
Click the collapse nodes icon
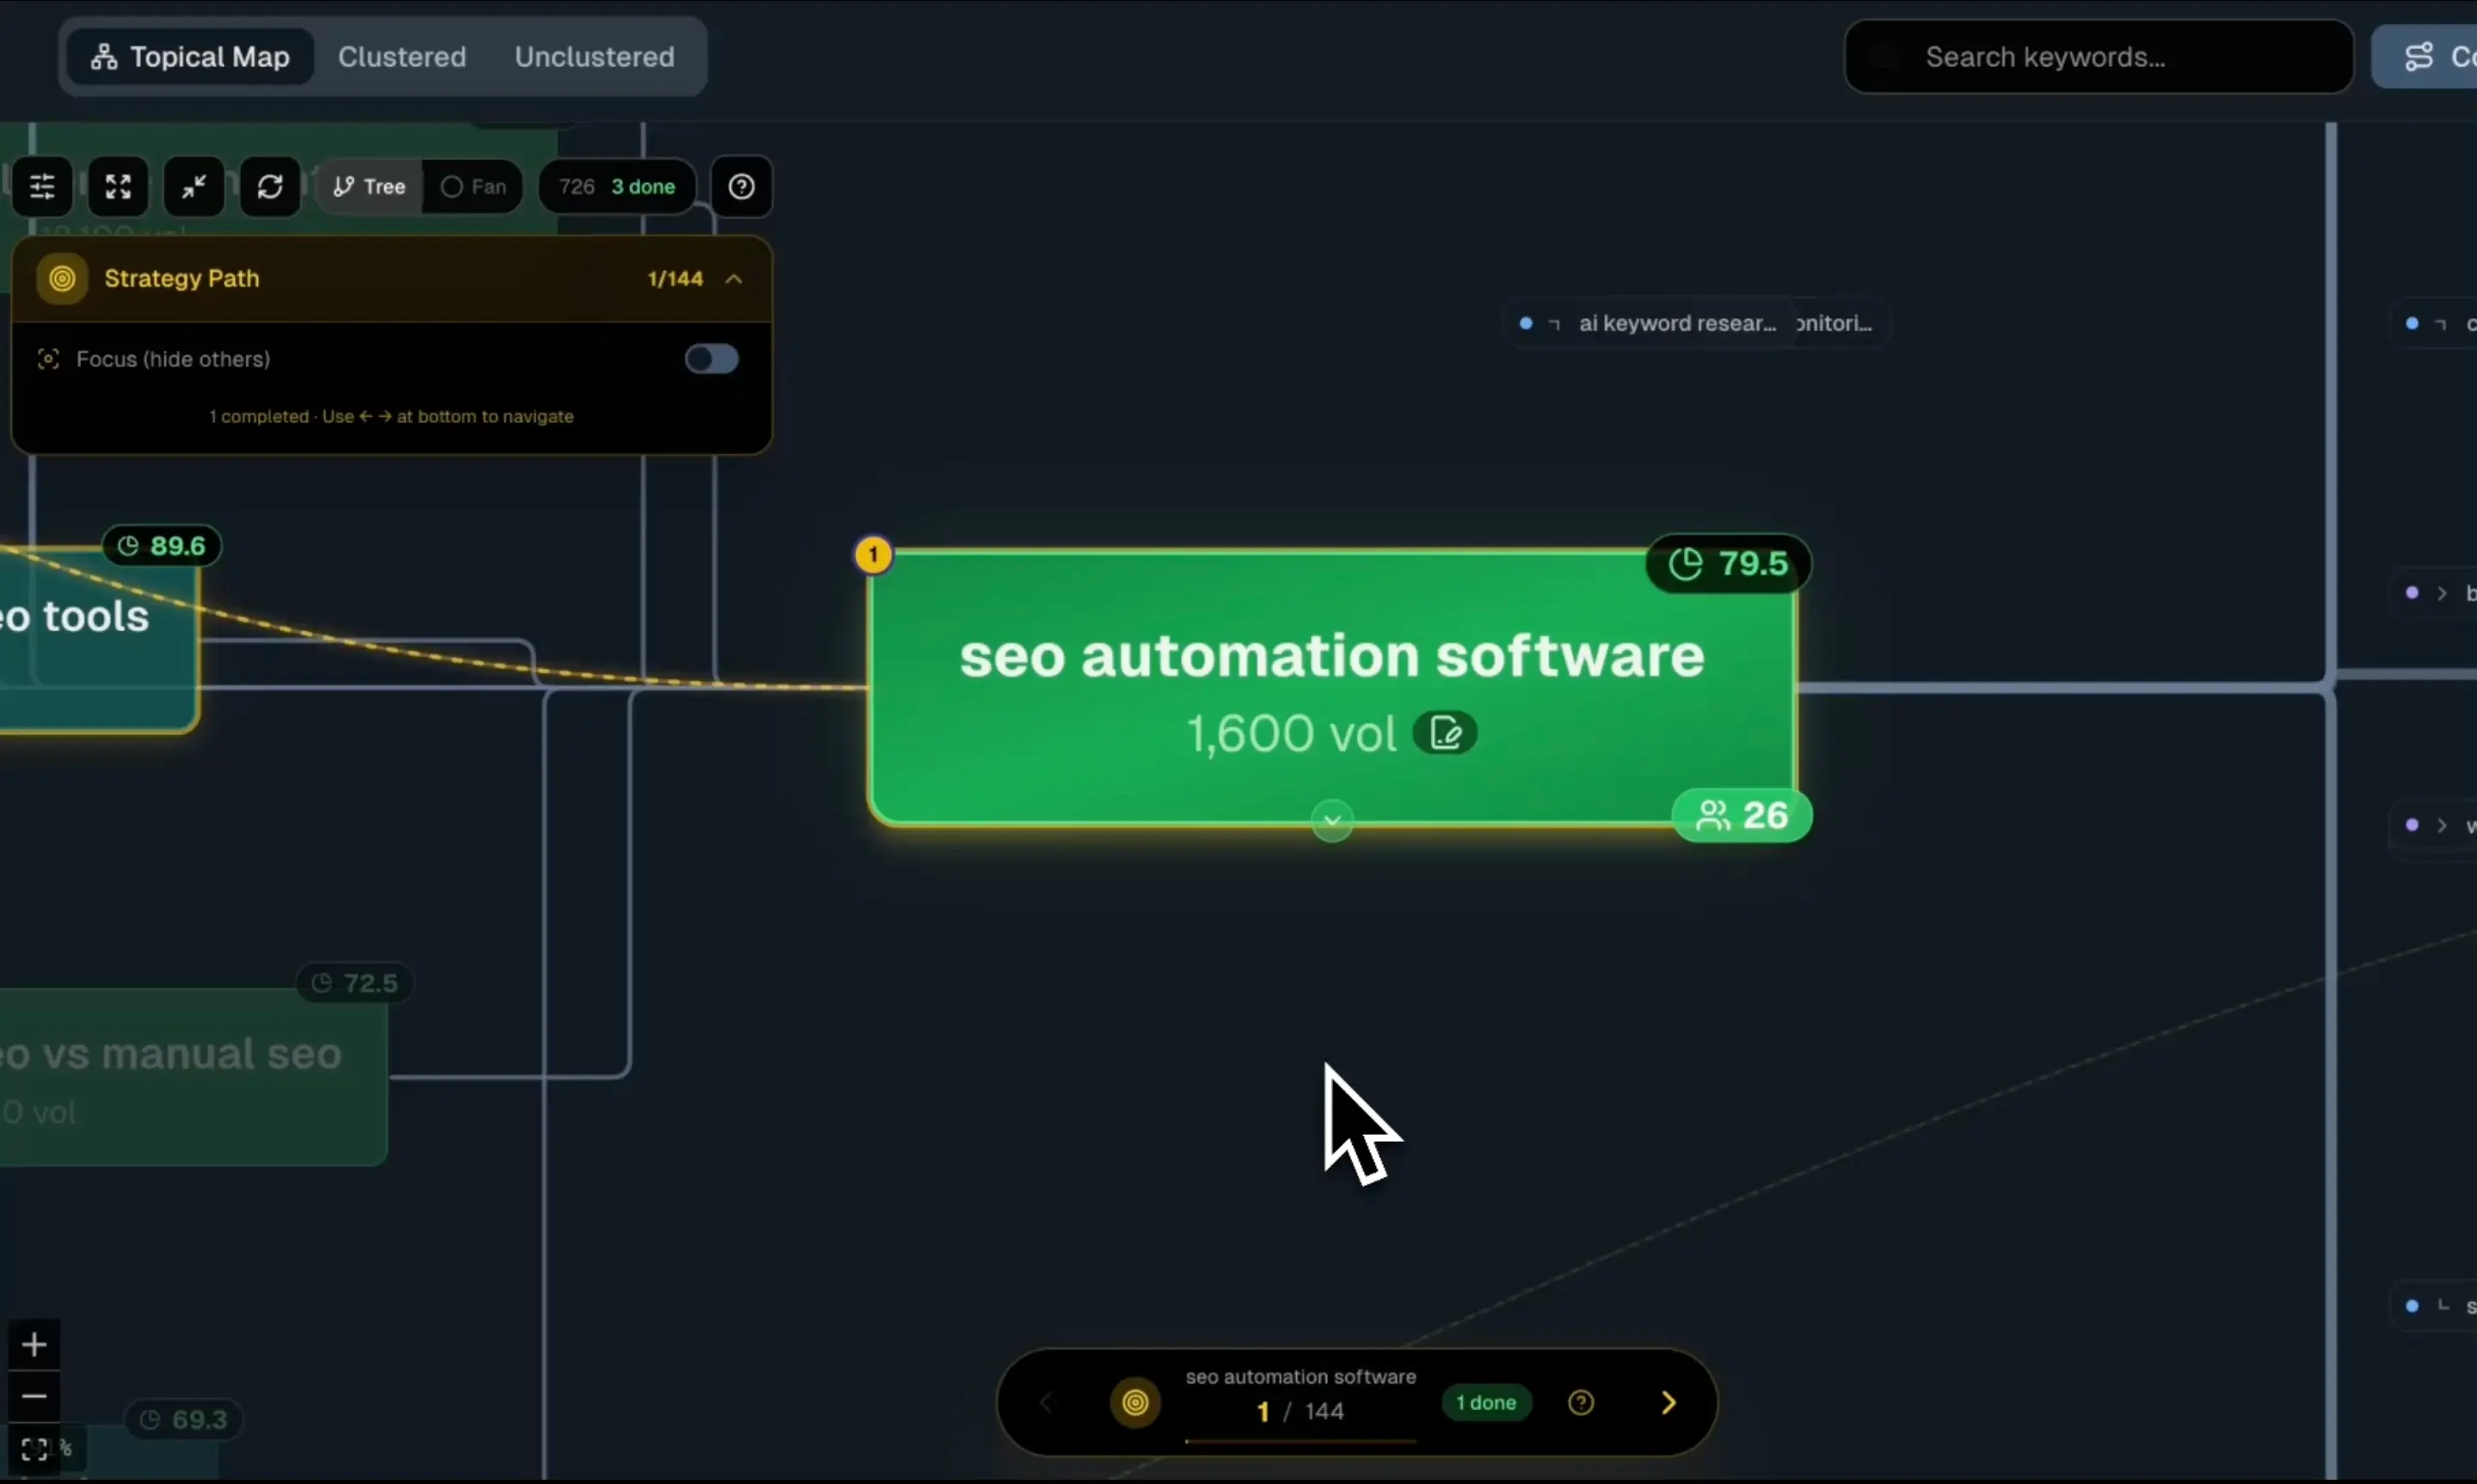click(194, 187)
